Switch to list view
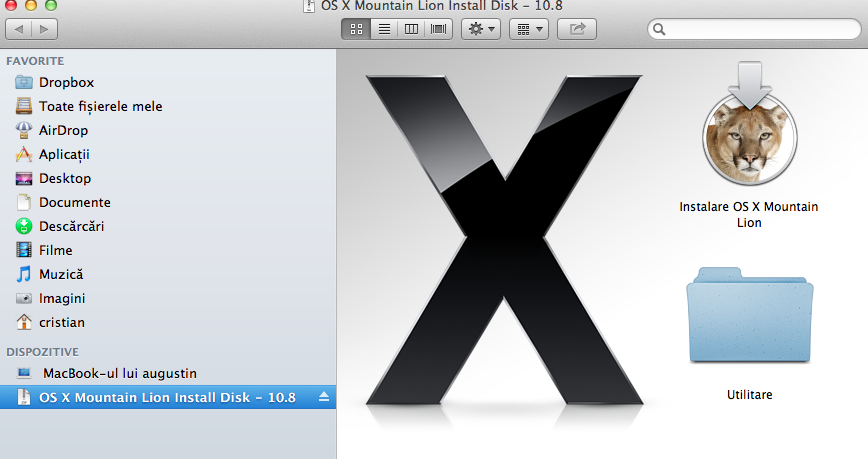 (384, 29)
